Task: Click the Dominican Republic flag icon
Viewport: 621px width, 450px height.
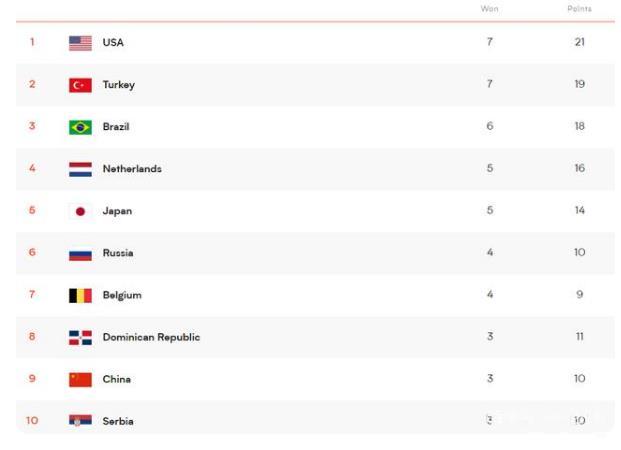Action: [80, 337]
